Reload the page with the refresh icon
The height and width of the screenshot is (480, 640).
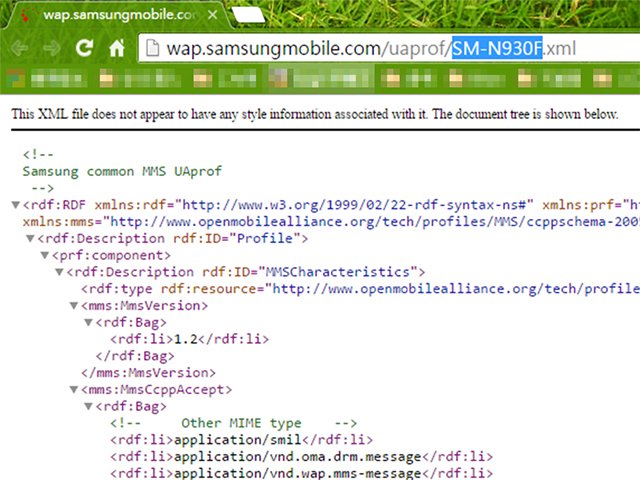(x=84, y=48)
